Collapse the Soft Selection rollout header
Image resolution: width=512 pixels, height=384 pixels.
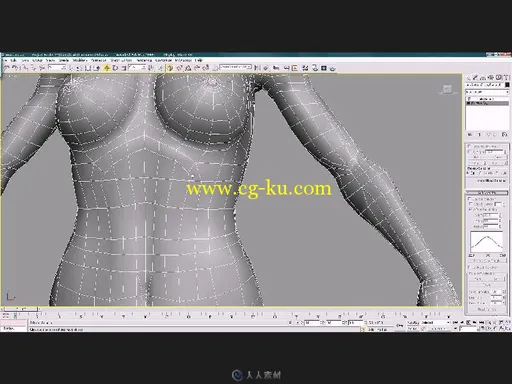[487, 192]
